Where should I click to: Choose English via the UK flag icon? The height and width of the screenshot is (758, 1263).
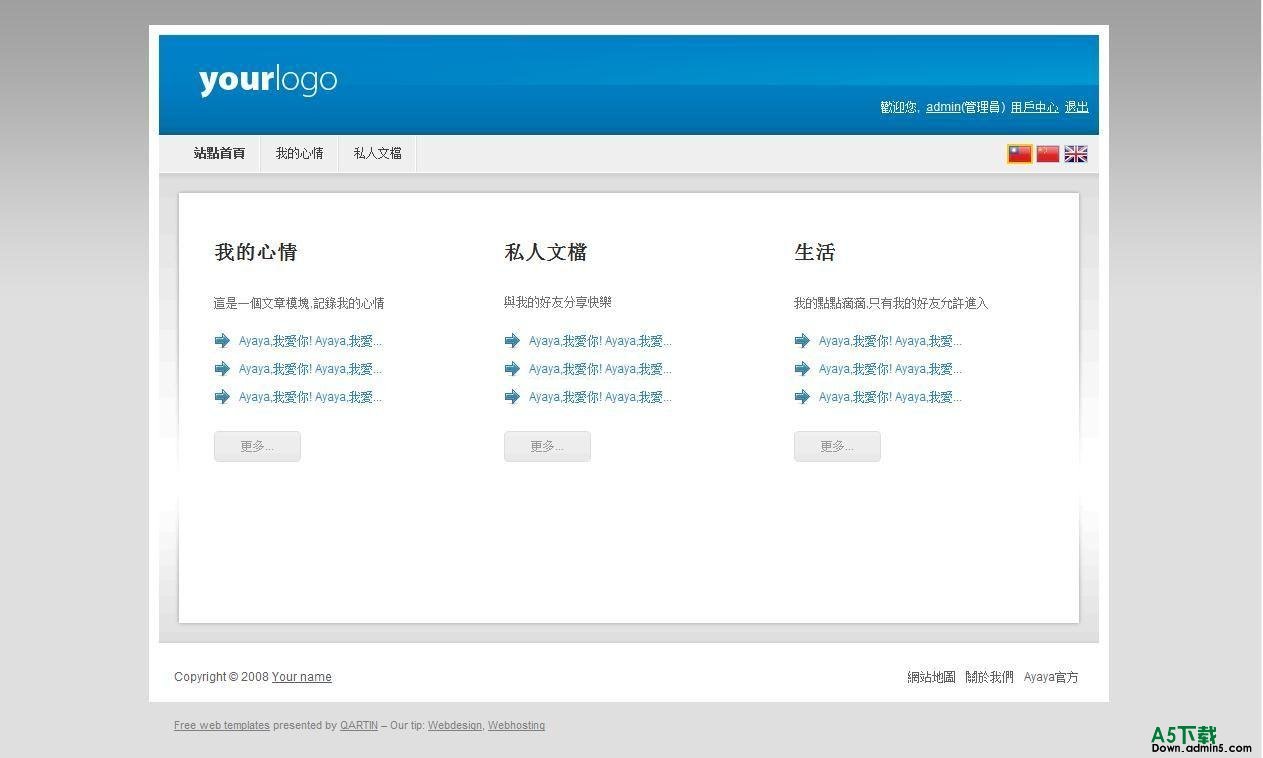click(x=1075, y=154)
